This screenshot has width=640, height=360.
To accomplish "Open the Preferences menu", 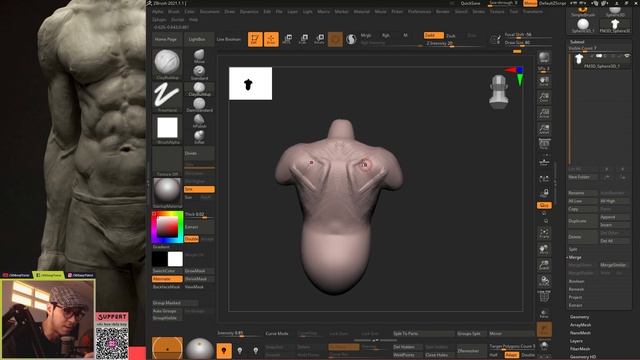I will 420,12.
